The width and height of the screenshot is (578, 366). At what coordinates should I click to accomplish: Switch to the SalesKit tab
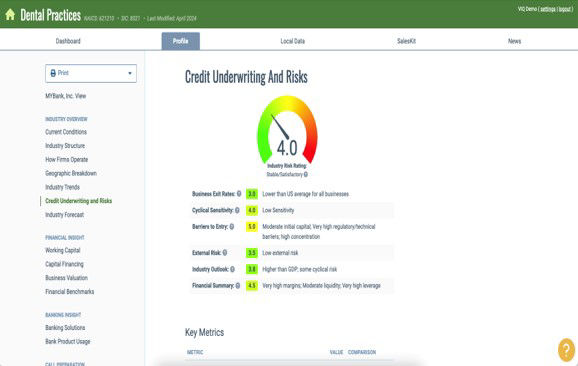(x=406, y=41)
